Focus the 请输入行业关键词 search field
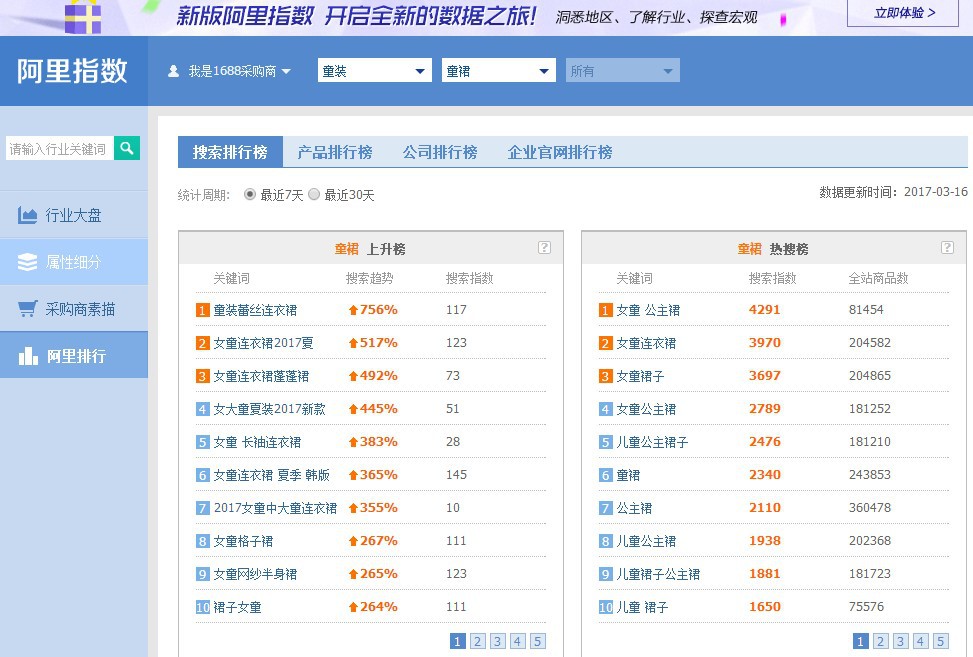The image size is (973, 657). point(60,149)
